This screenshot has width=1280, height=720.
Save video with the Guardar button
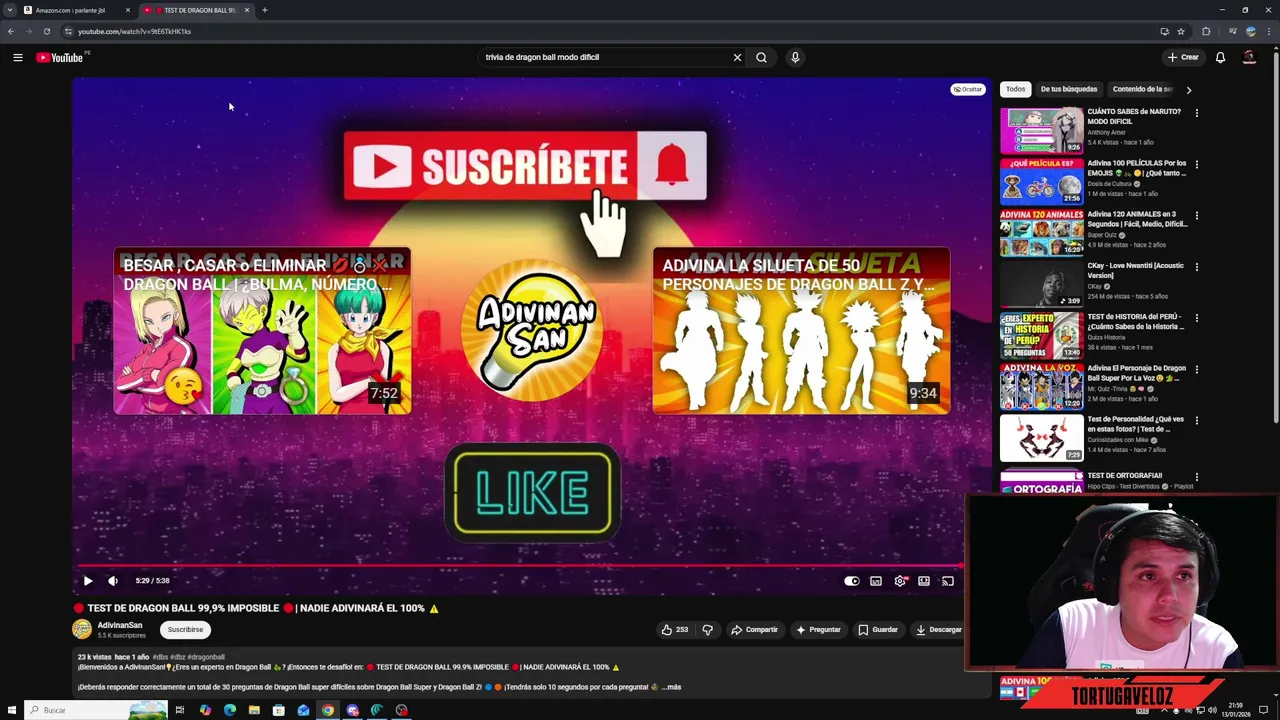(x=878, y=630)
